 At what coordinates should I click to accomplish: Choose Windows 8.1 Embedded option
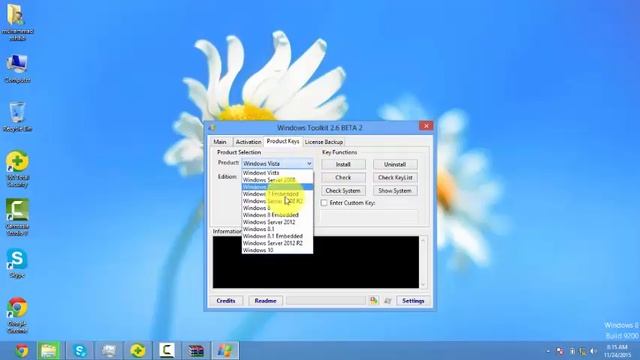tap(277, 236)
